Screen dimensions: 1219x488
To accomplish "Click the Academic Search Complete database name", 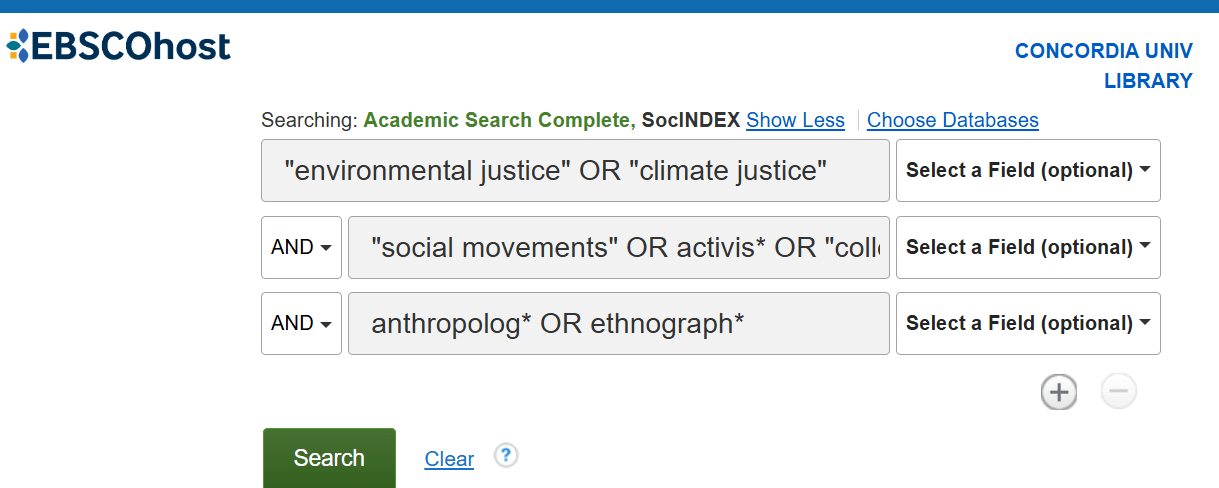I will click(499, 120).
